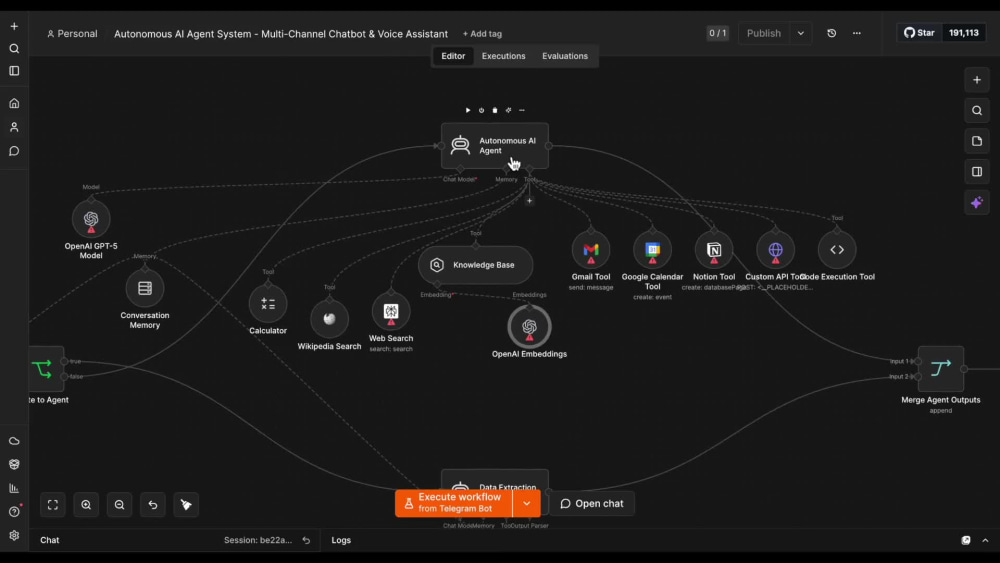The width and height of the screenshot is (1000, 563).
Task: Go to the Home overview
Action: [x=14, y=103]
